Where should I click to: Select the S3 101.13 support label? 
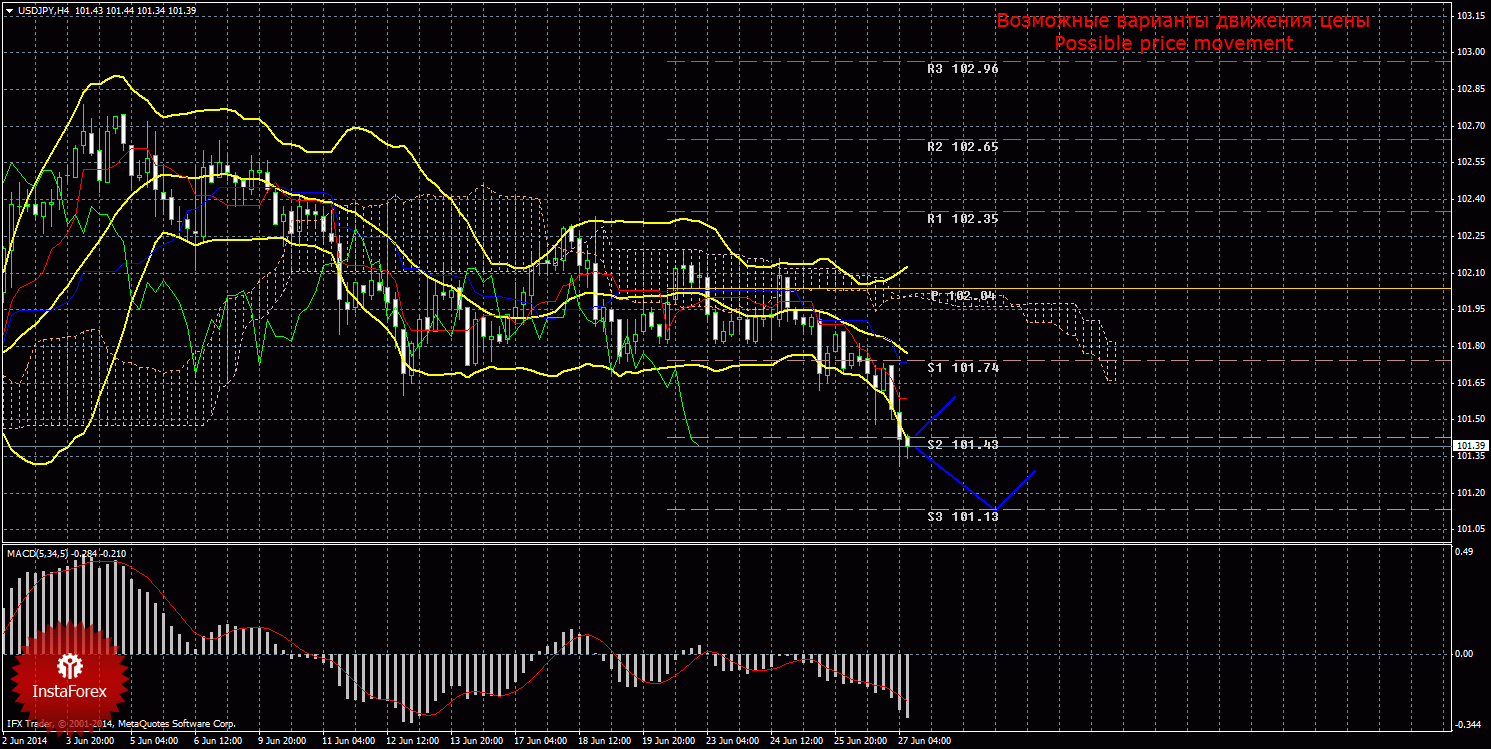pyautogui.click(x=963, y=516)
